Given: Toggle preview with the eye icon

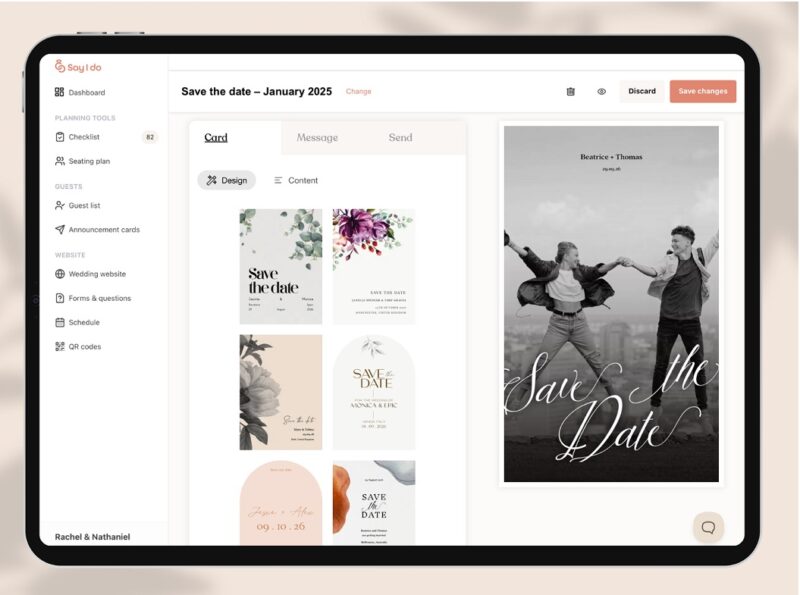Looking at the screenshot, I should coord(601,91).
